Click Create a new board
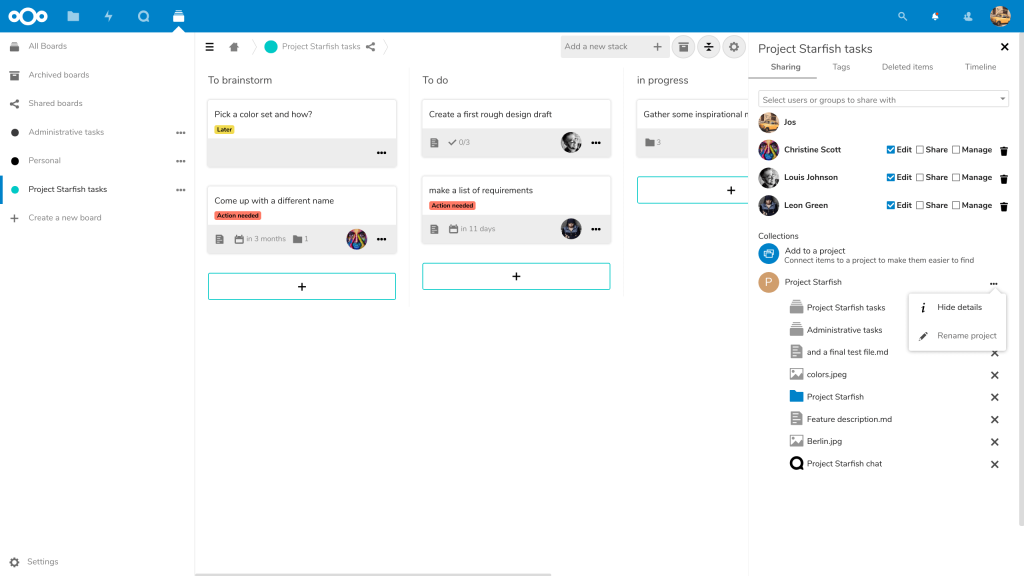 (x=64, y=218)
